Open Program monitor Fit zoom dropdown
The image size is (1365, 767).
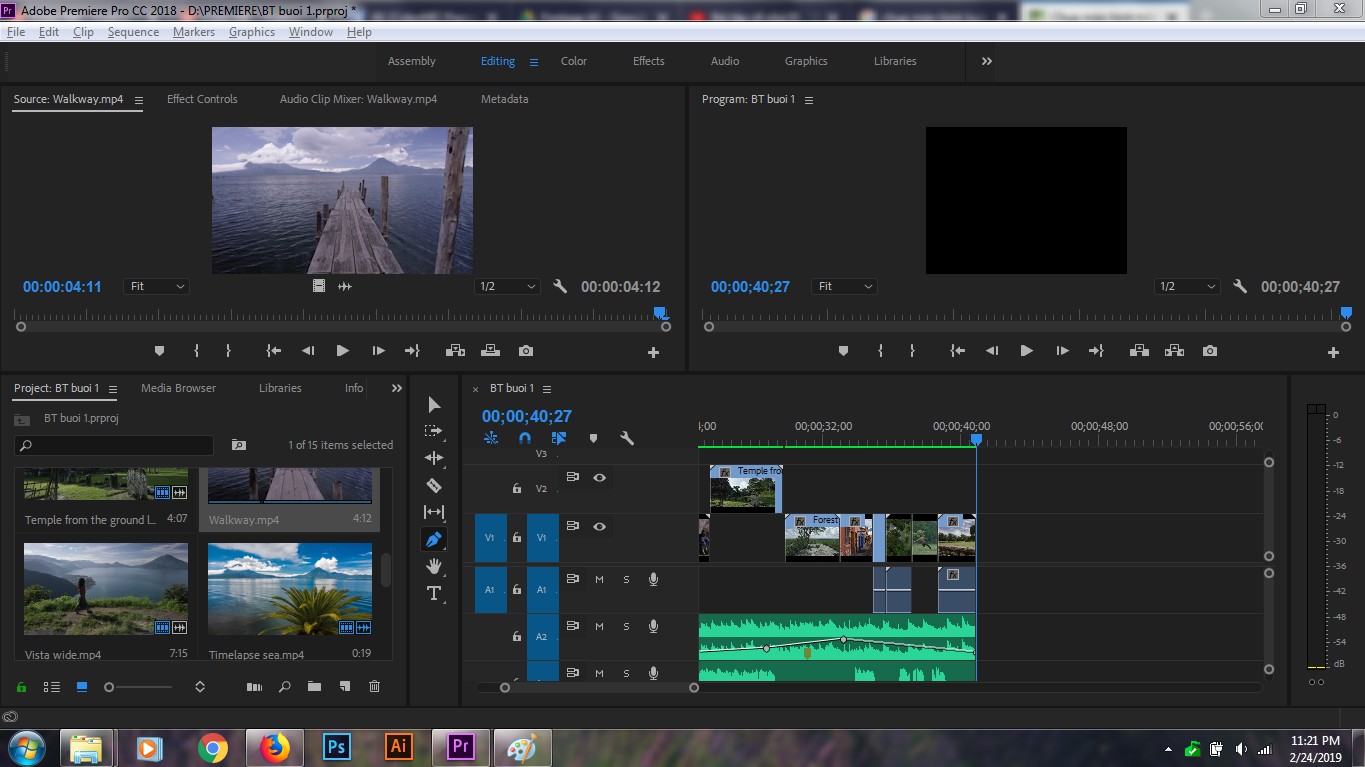coord(844,286)
